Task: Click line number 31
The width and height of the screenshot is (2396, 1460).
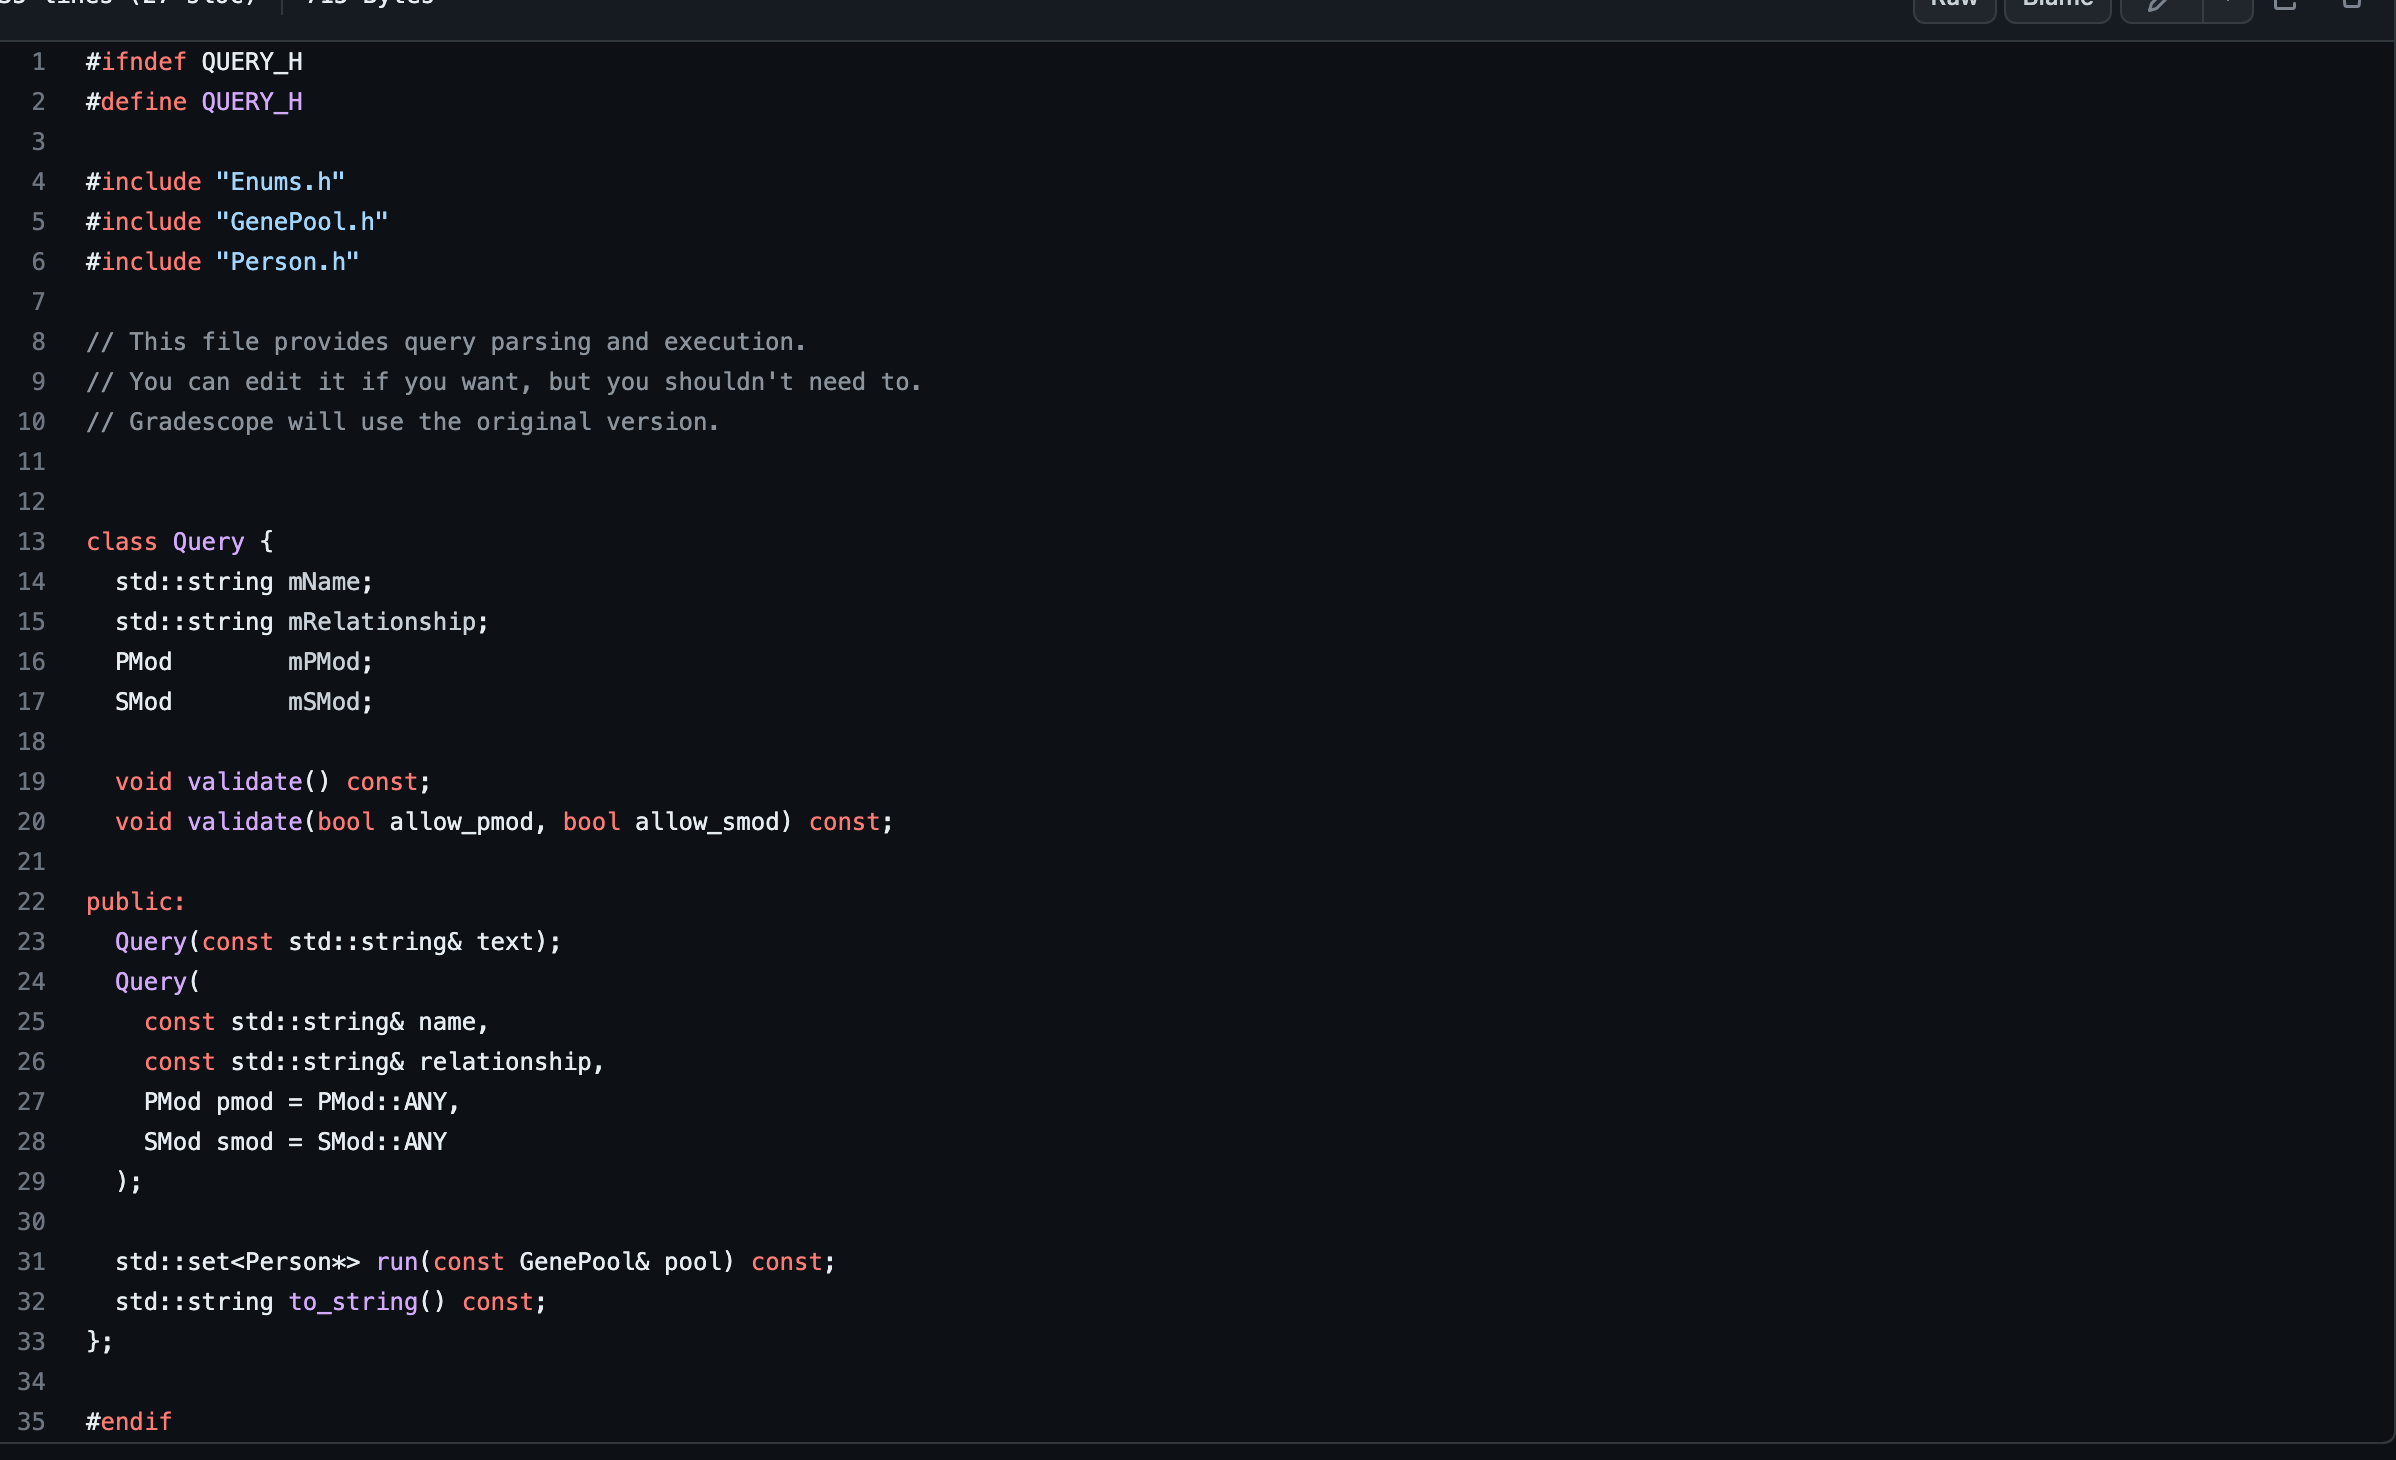Action: (32, 1262)
